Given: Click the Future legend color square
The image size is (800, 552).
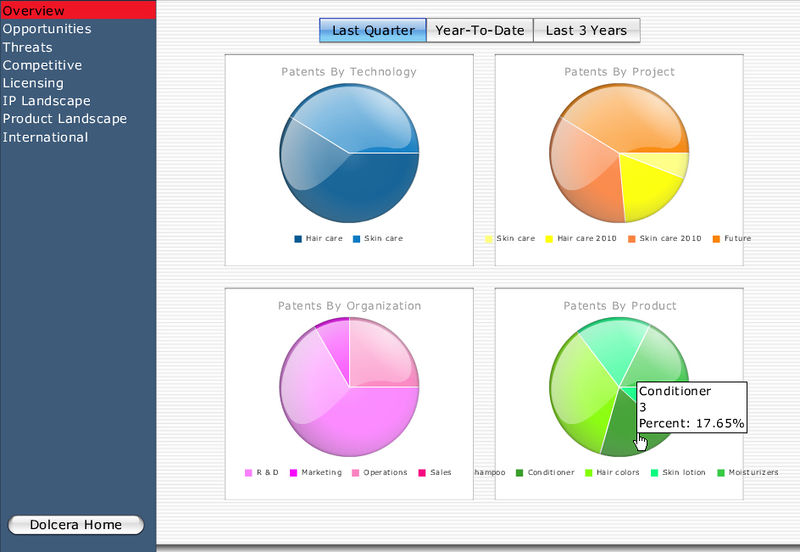Looking at the screenshot, I should [716, 239].
